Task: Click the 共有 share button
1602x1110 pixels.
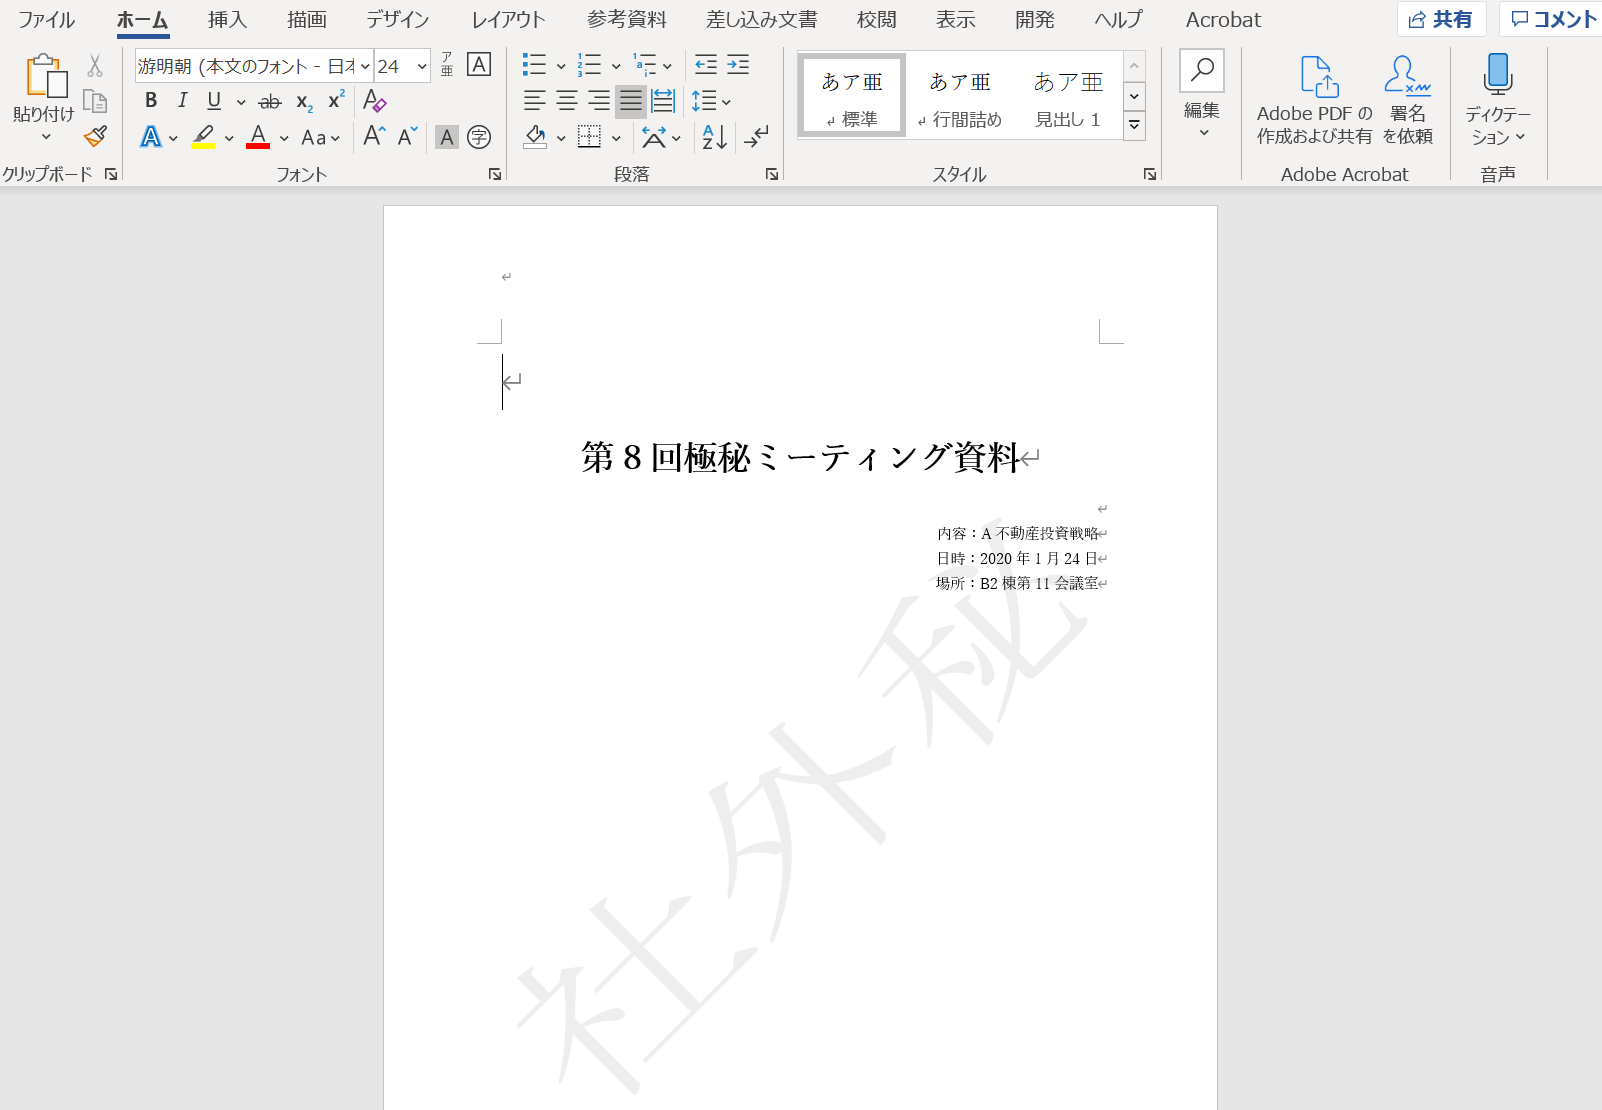Action: point(1441,19)
